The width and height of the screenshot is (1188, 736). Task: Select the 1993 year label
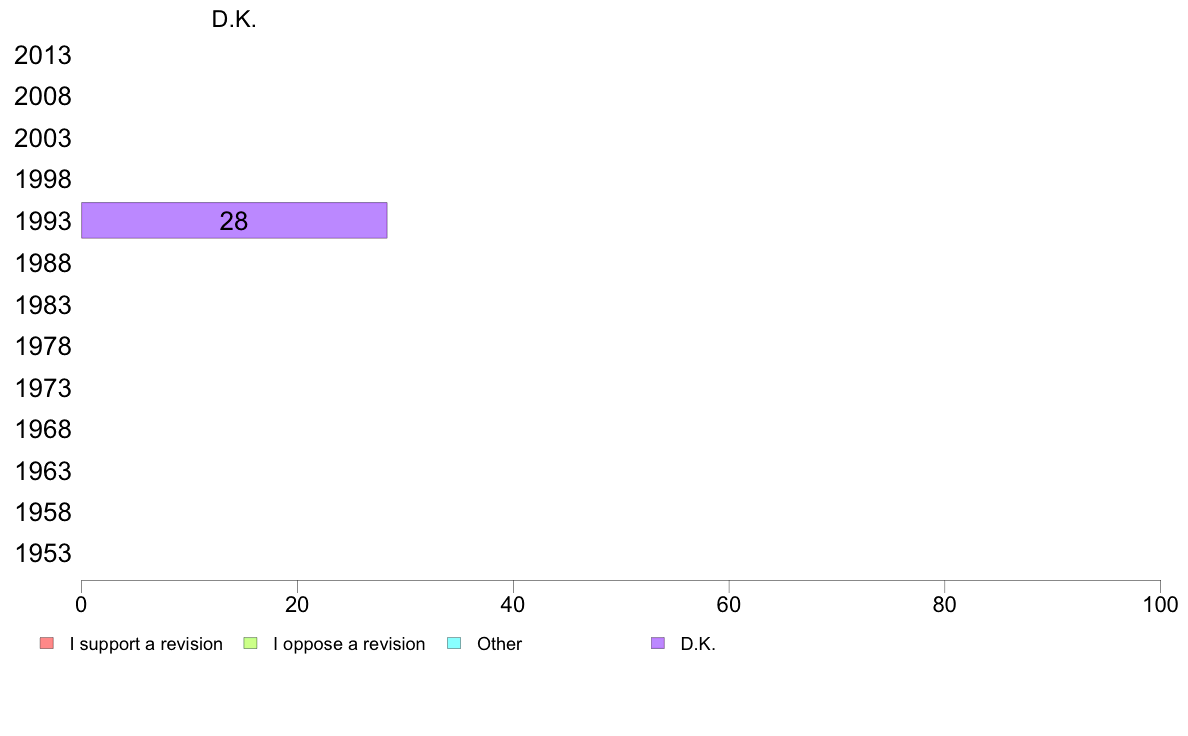(42, 221)
